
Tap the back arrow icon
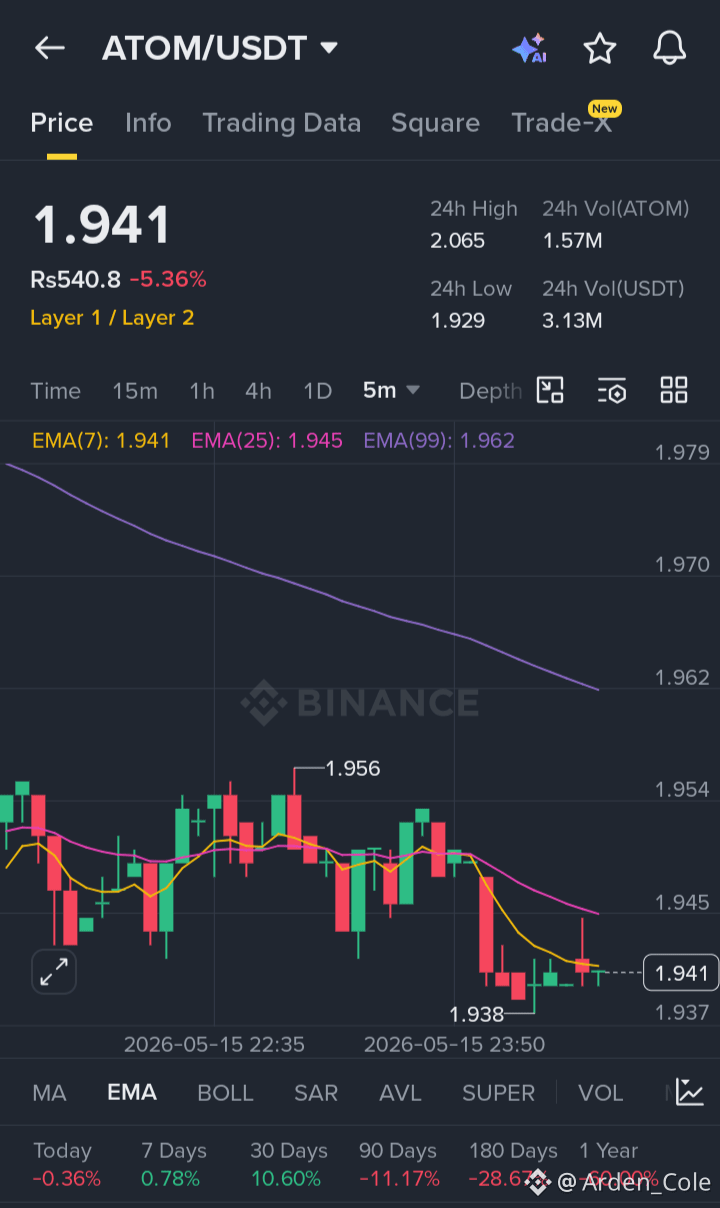point(49,48)
